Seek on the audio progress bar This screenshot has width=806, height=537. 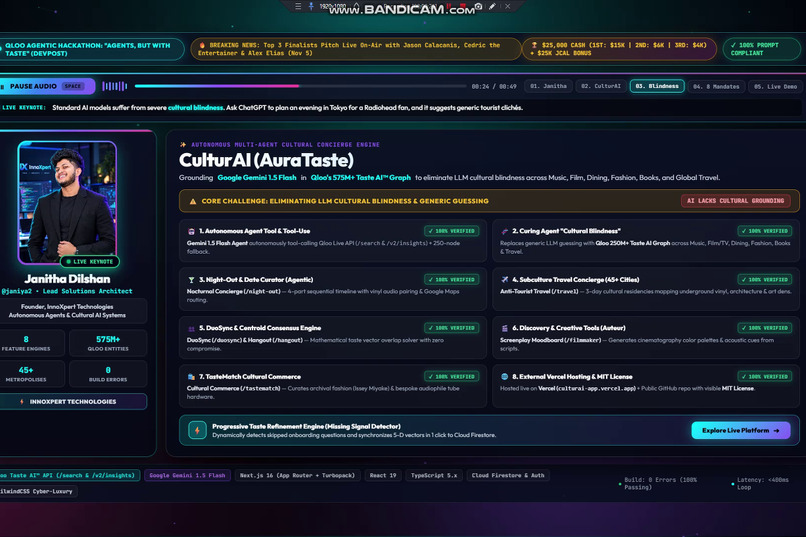[x=300, y=86]
